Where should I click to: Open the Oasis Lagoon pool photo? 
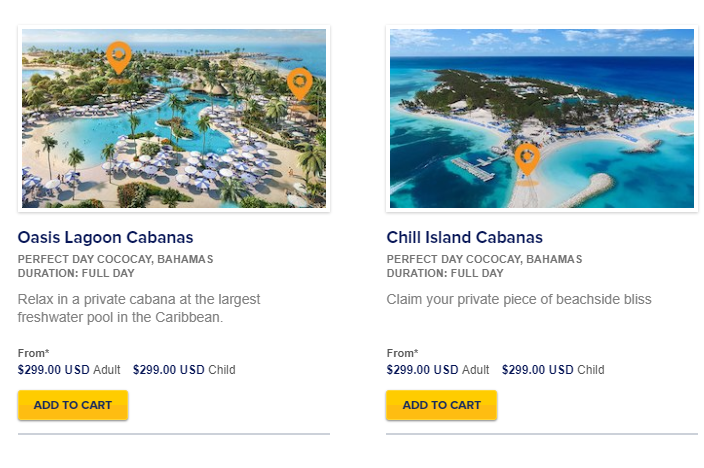coord(174,118)
